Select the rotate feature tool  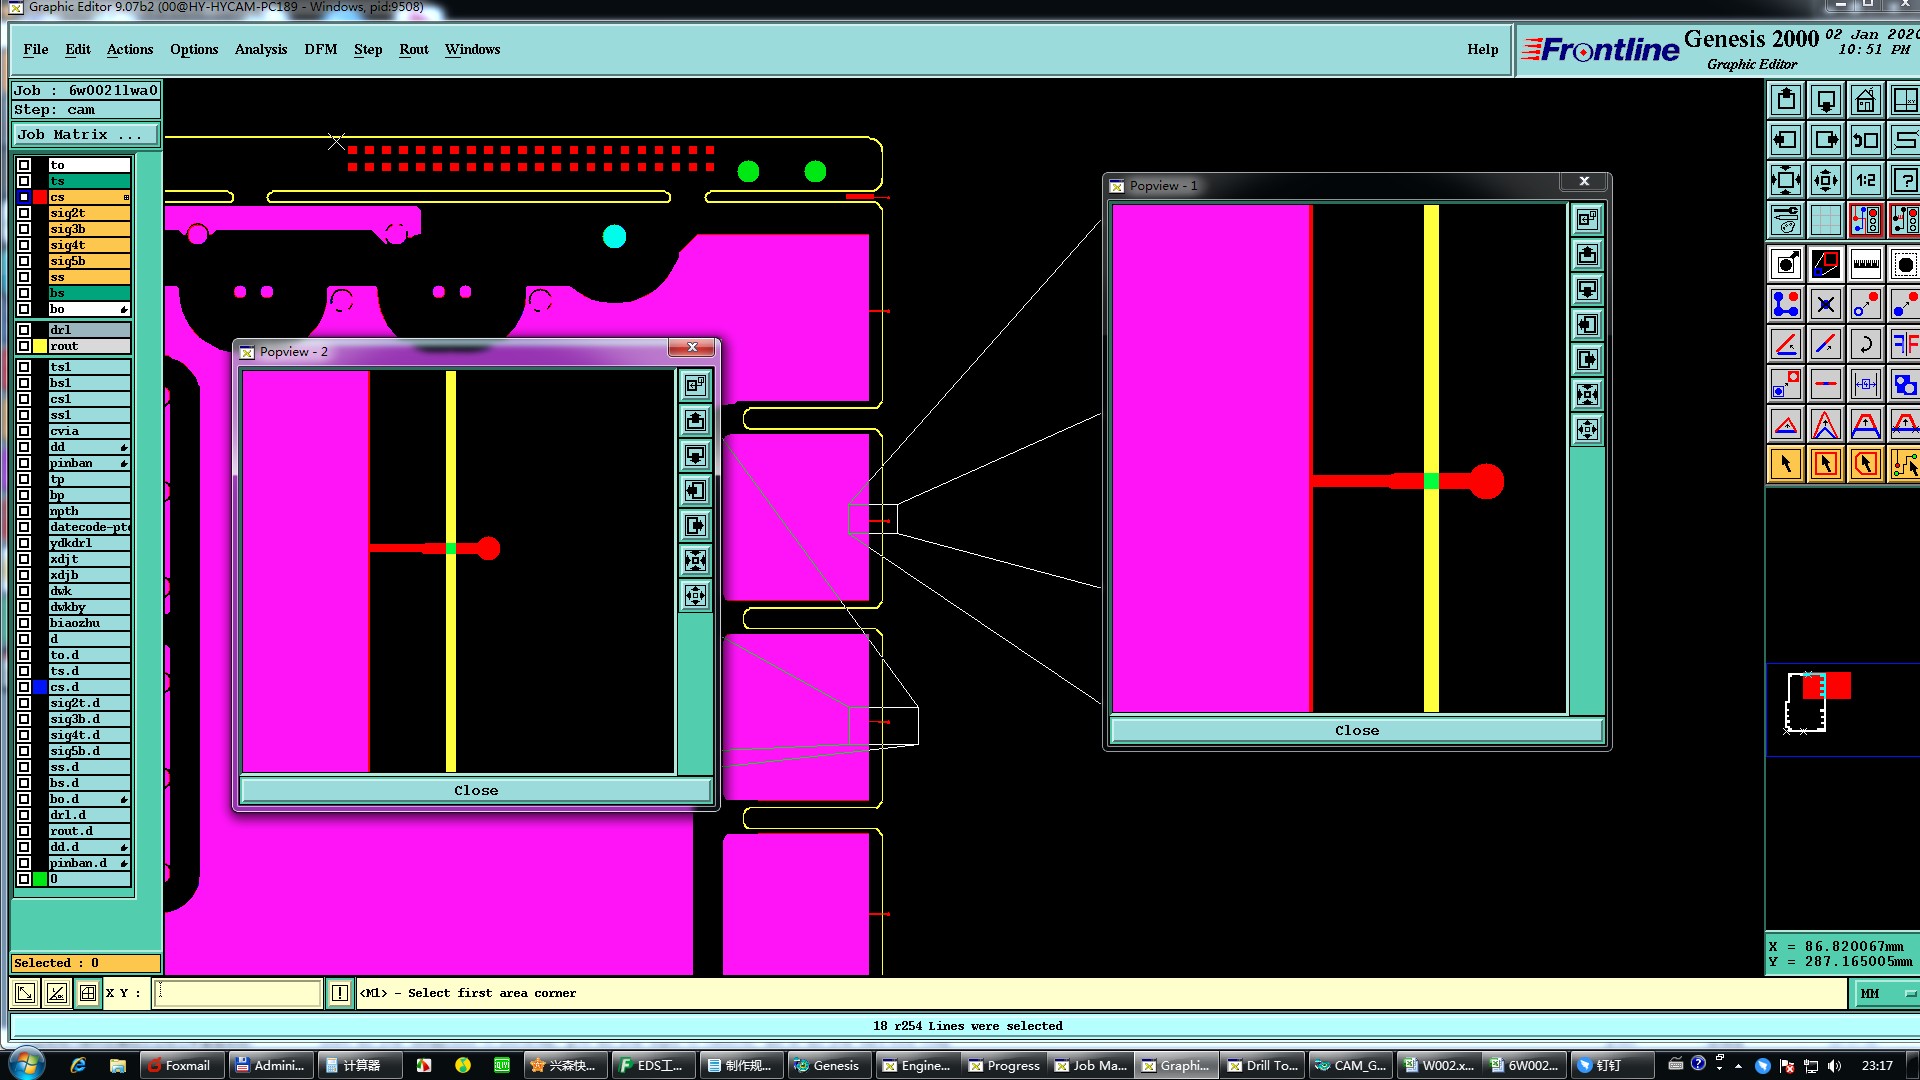tap(1865, 345)
